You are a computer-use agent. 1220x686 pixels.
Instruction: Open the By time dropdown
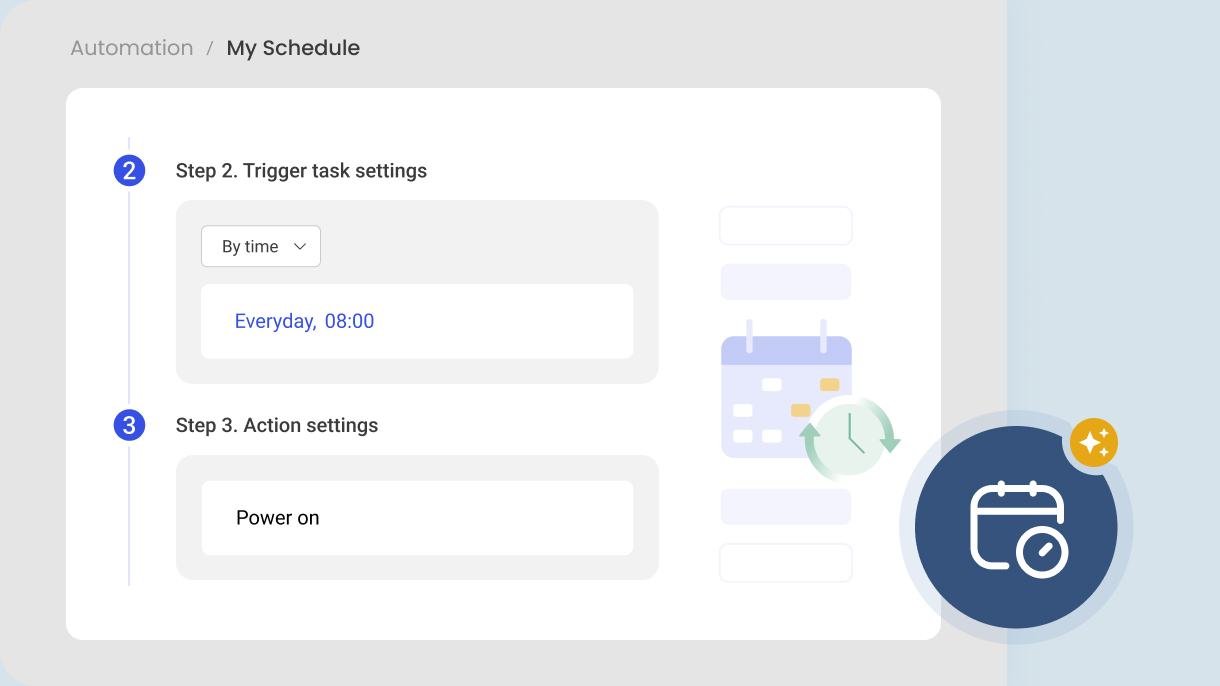click(x=261, y=246)
